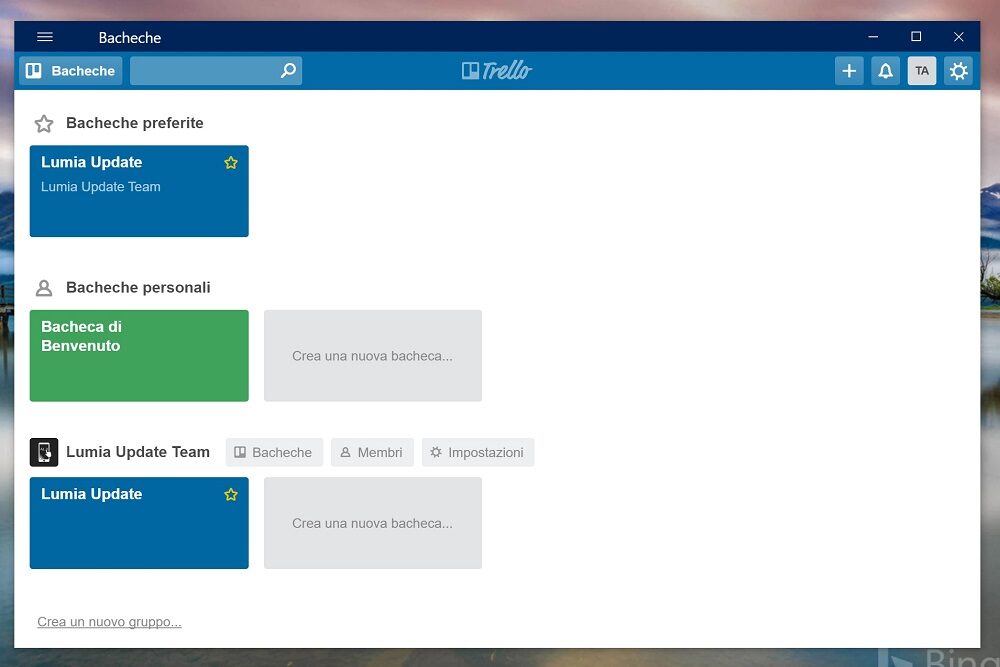Toggle star on team Lumia Update board
Image resolution: width=1000 pixels, height=667 pixels.
click(231, 494)
